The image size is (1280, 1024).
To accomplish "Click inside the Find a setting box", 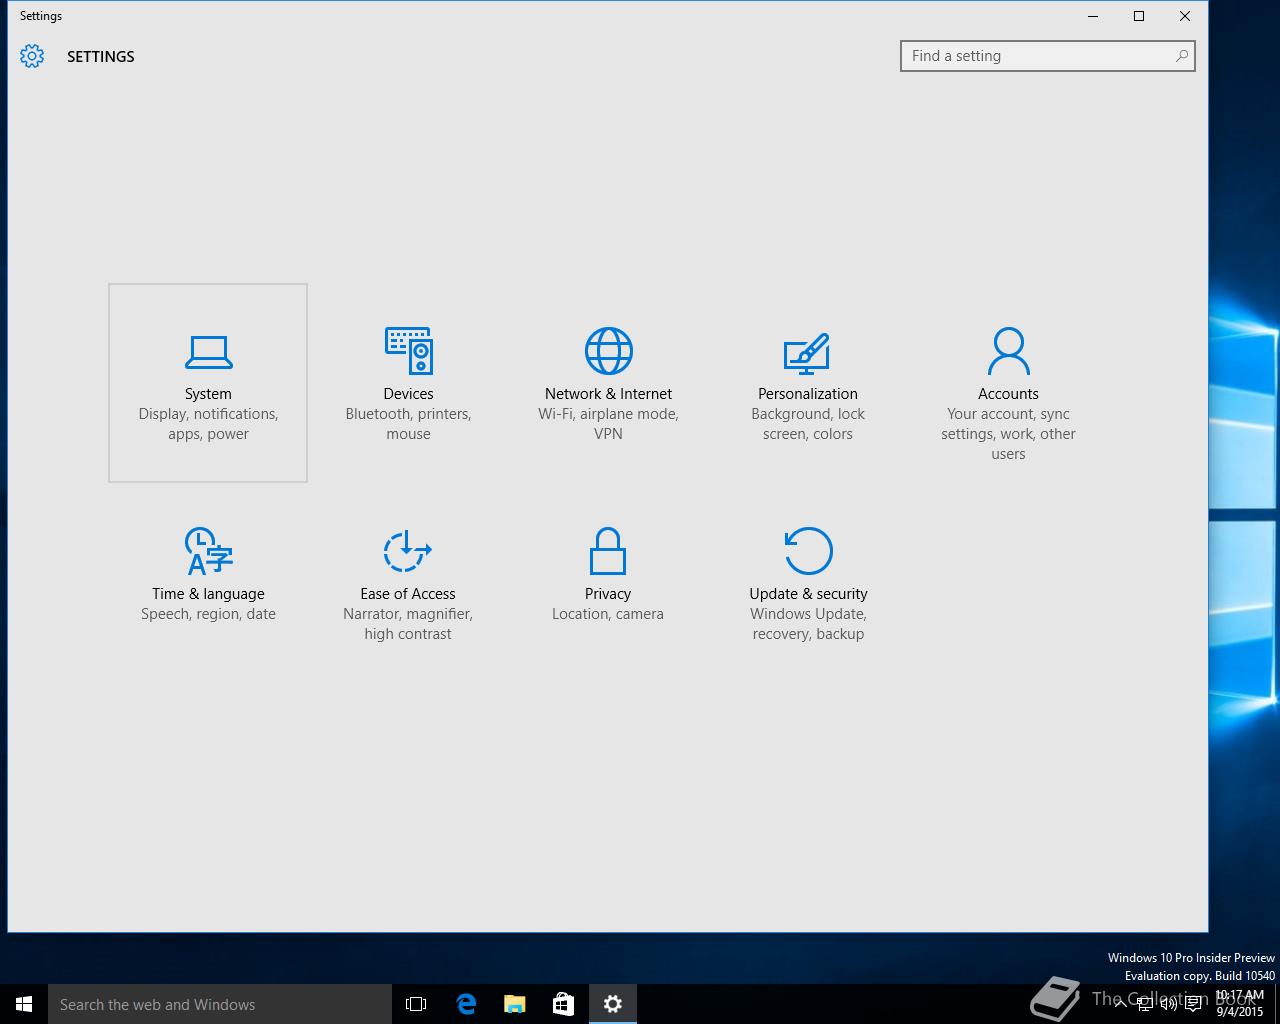I will point(1035,56).
